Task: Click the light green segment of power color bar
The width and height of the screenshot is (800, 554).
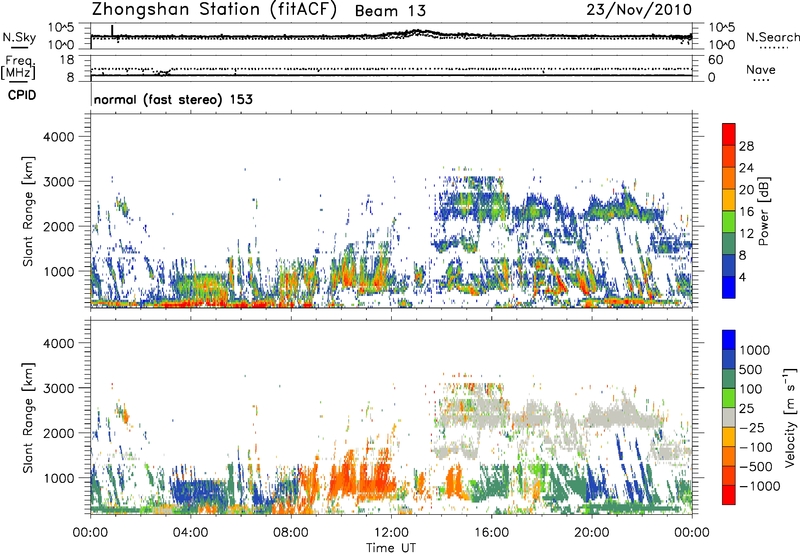Action: pyautogui.click(x=729, y=222)
